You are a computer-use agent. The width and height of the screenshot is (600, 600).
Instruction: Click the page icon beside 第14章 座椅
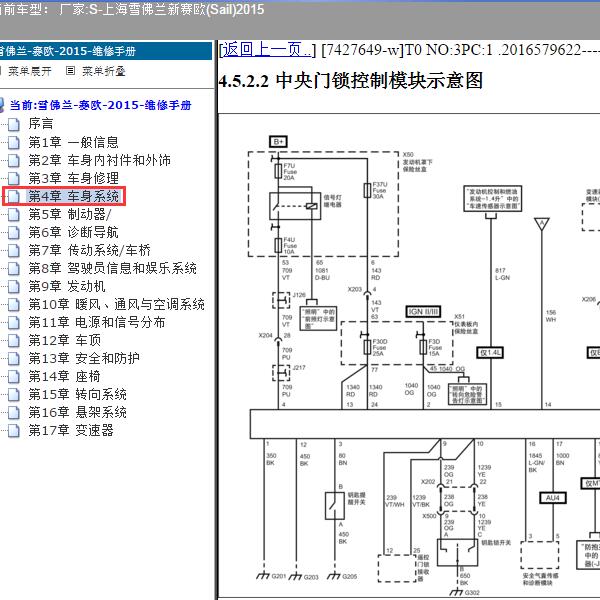(14, 377)
